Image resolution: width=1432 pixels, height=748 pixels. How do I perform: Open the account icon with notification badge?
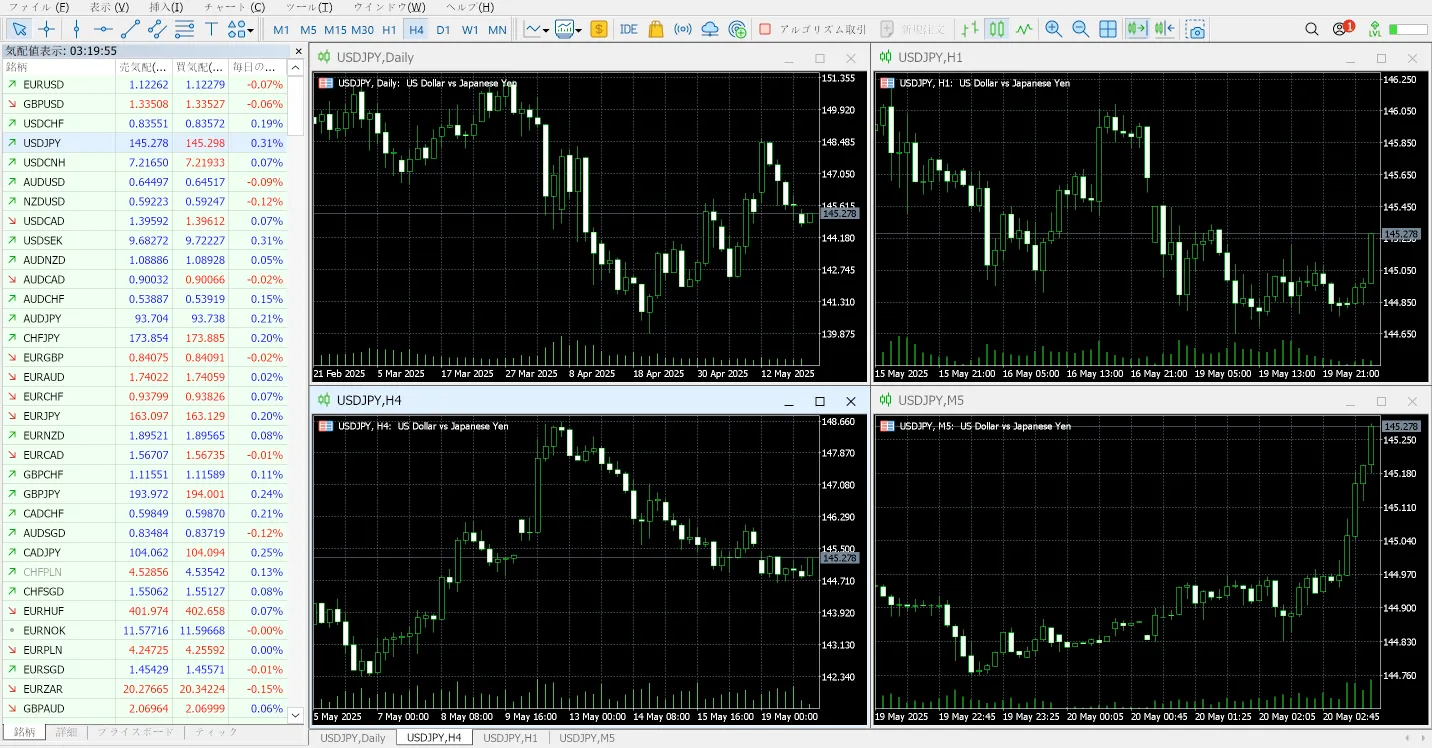(x=1342, y=28)
